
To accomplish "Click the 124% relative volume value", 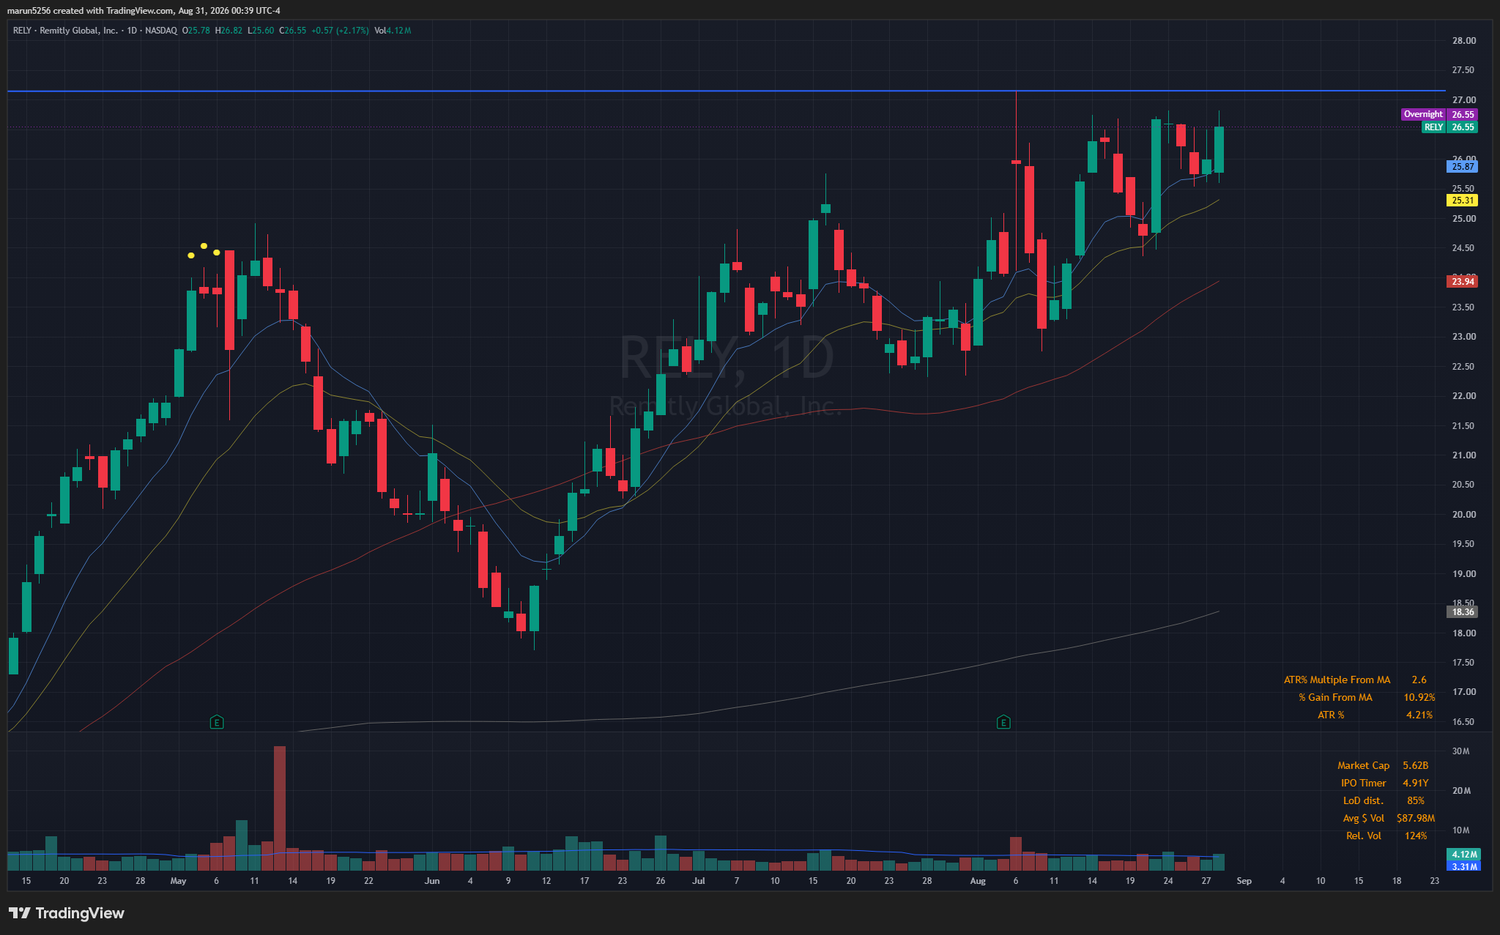I will 1415,836.
